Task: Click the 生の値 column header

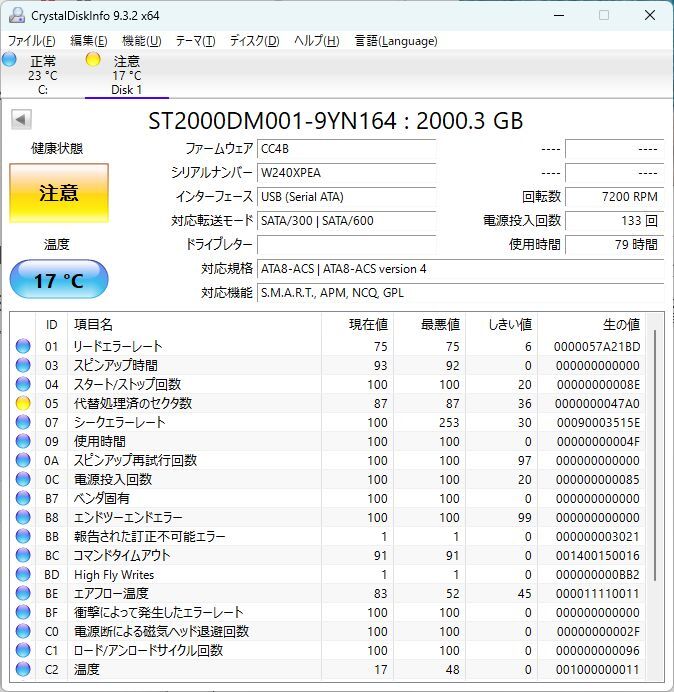Action: [591, 324]
